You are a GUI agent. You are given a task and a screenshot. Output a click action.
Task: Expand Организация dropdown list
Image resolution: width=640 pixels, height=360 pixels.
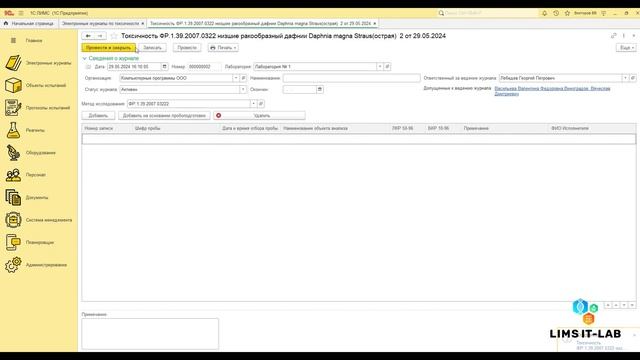click(x=236, y=78)
